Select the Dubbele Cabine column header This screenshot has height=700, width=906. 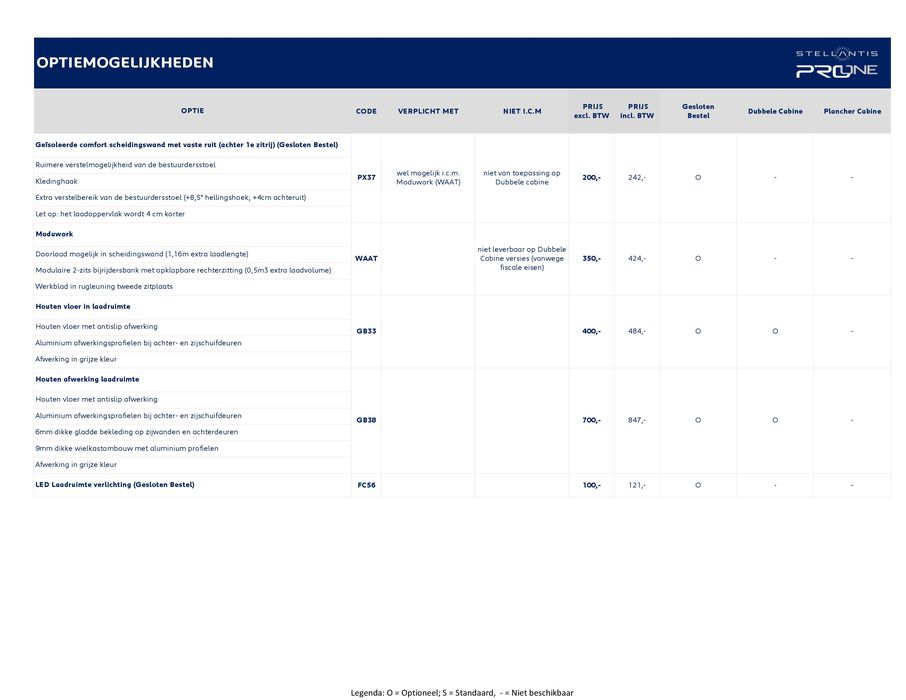tap(775, 111)
